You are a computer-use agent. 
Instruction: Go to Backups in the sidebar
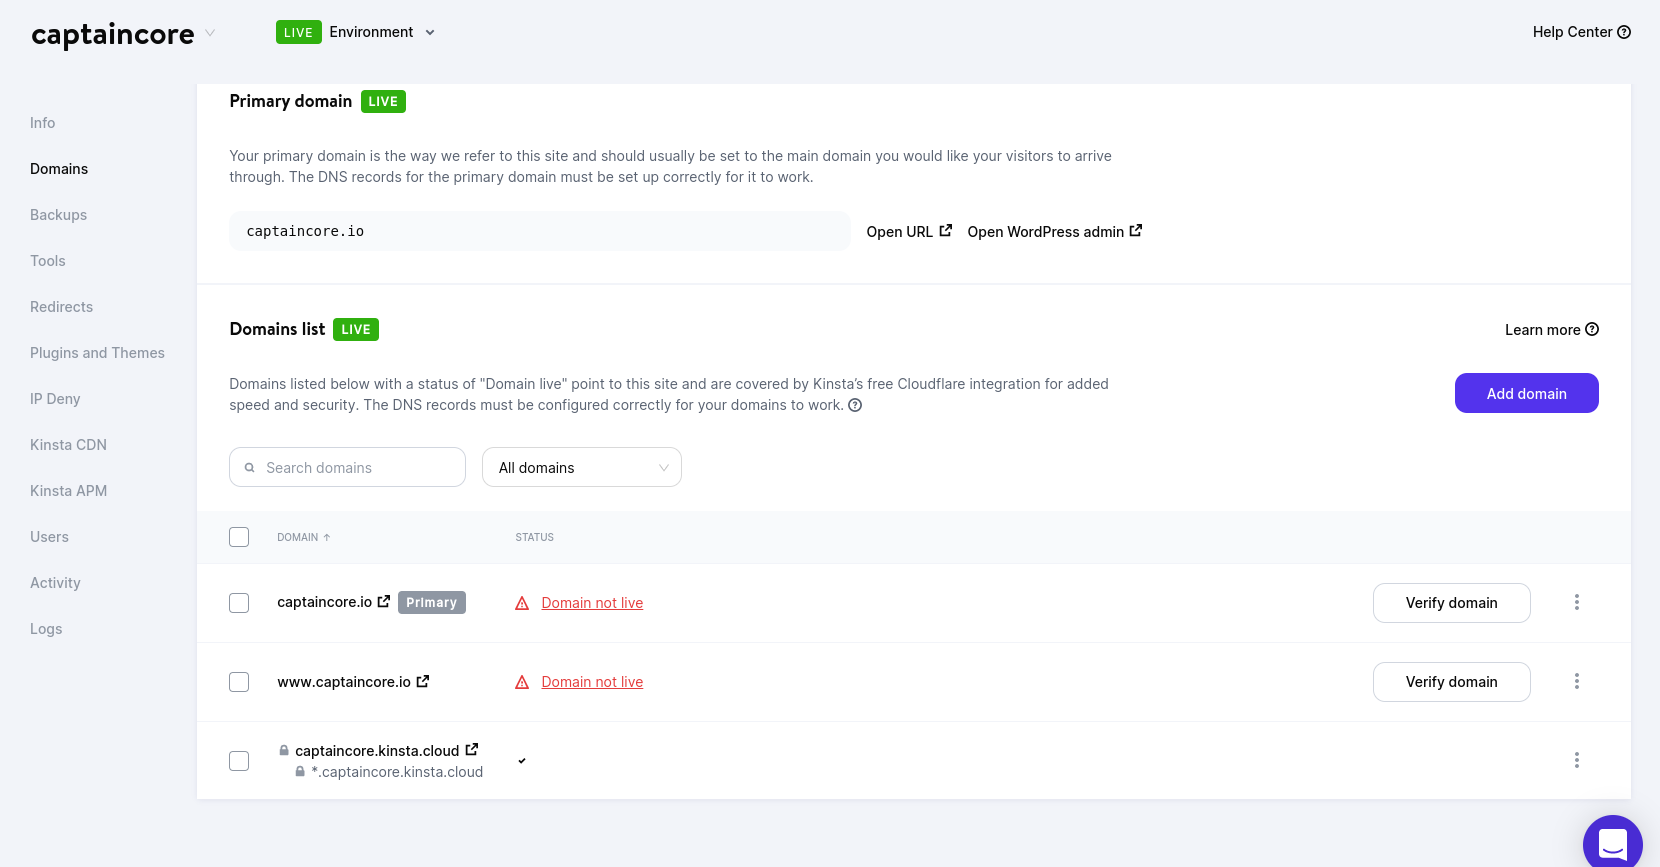(x=58, y=215)
